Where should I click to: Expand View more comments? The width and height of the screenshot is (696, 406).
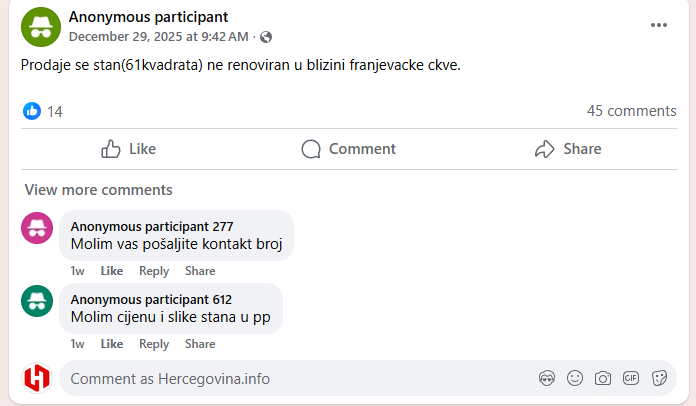(x=98, y=190)
